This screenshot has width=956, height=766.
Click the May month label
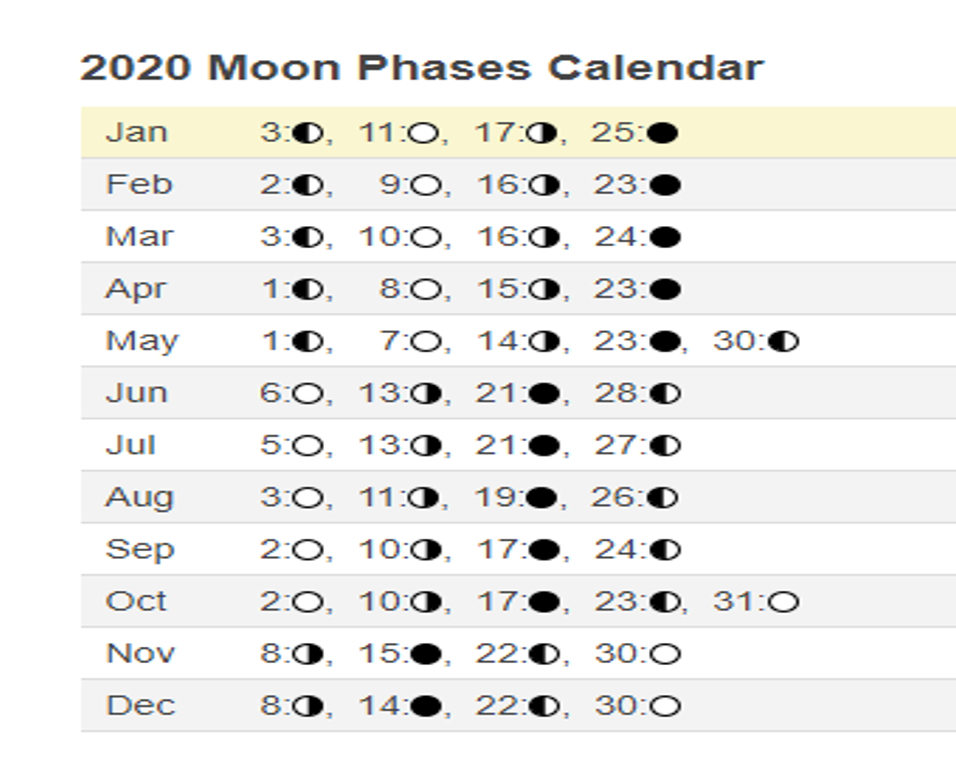142,342
